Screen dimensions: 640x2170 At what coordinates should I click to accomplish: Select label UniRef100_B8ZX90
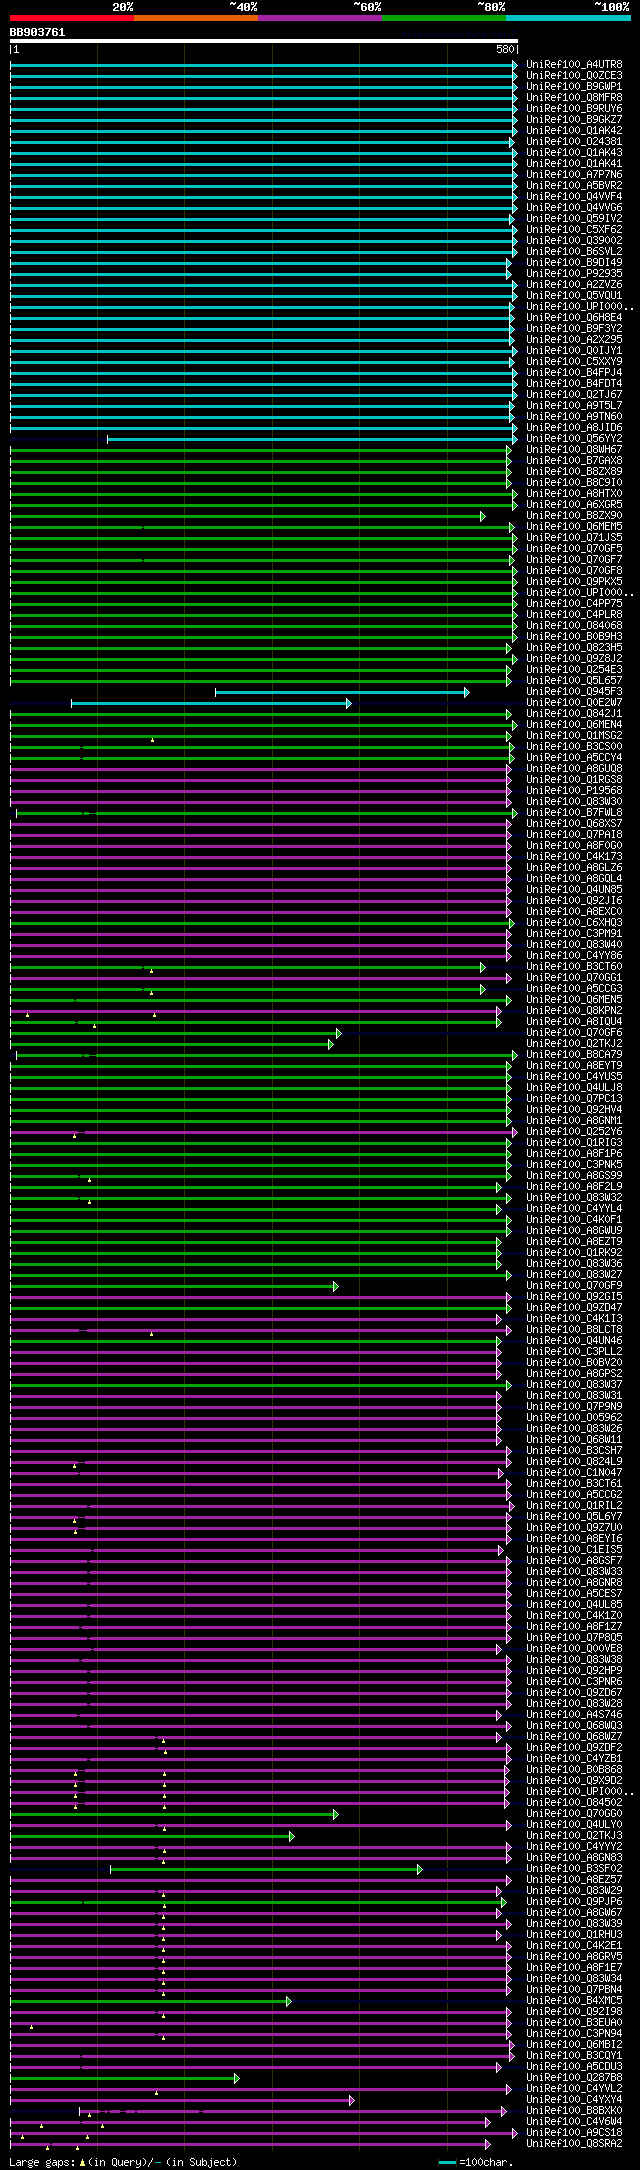coord(574,516)
